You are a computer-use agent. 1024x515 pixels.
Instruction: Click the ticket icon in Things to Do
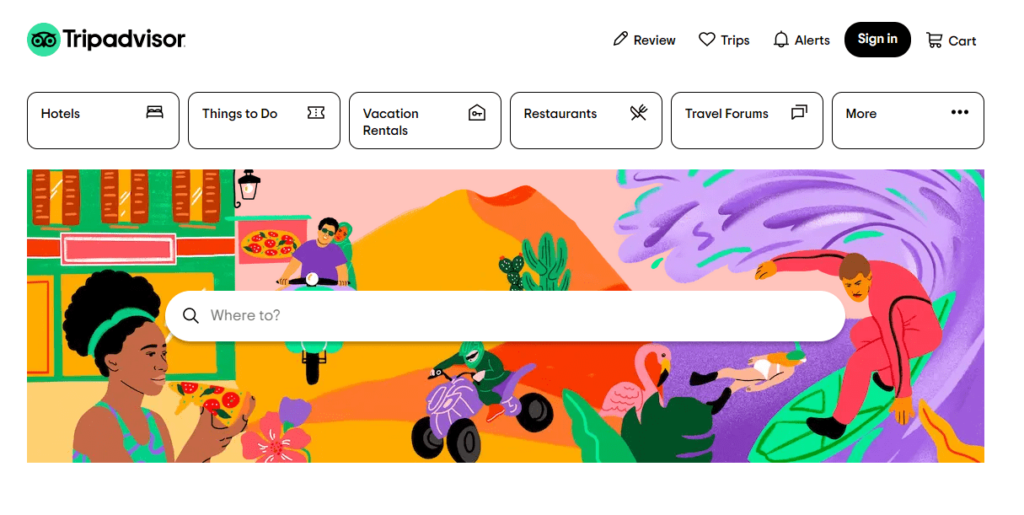[316, 113]
